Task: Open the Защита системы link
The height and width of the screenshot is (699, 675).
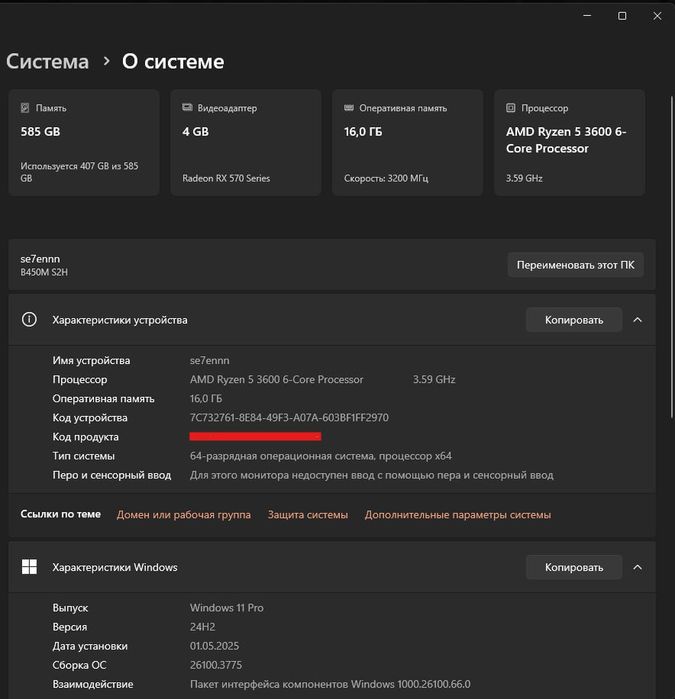Action: (308, 515)
